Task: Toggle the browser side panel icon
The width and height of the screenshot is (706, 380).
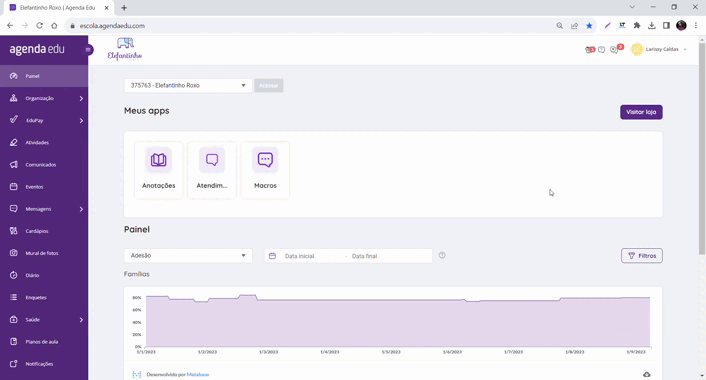Action: point(666,26)
